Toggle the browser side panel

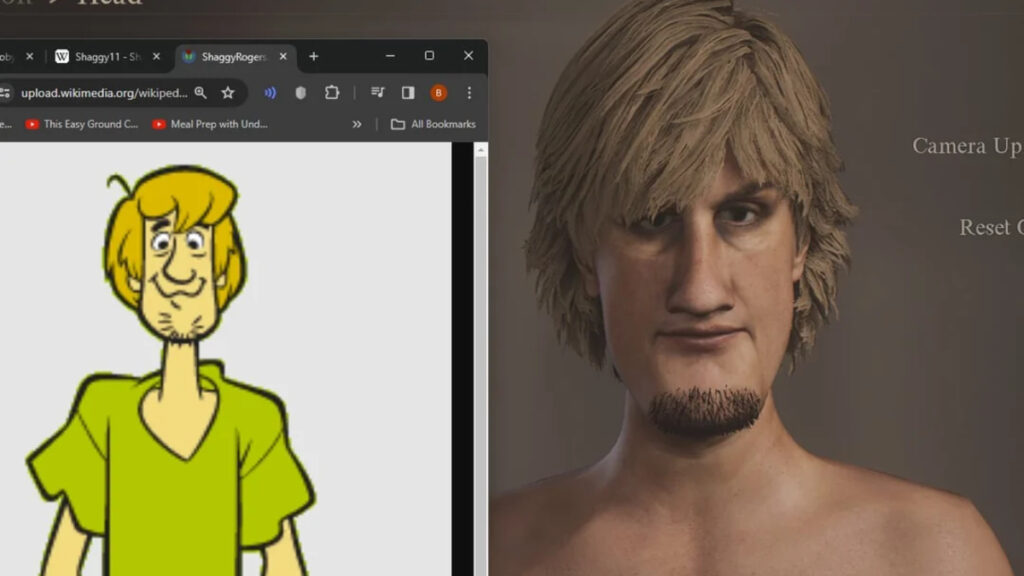pyautogui.click(x=407, y=93)
